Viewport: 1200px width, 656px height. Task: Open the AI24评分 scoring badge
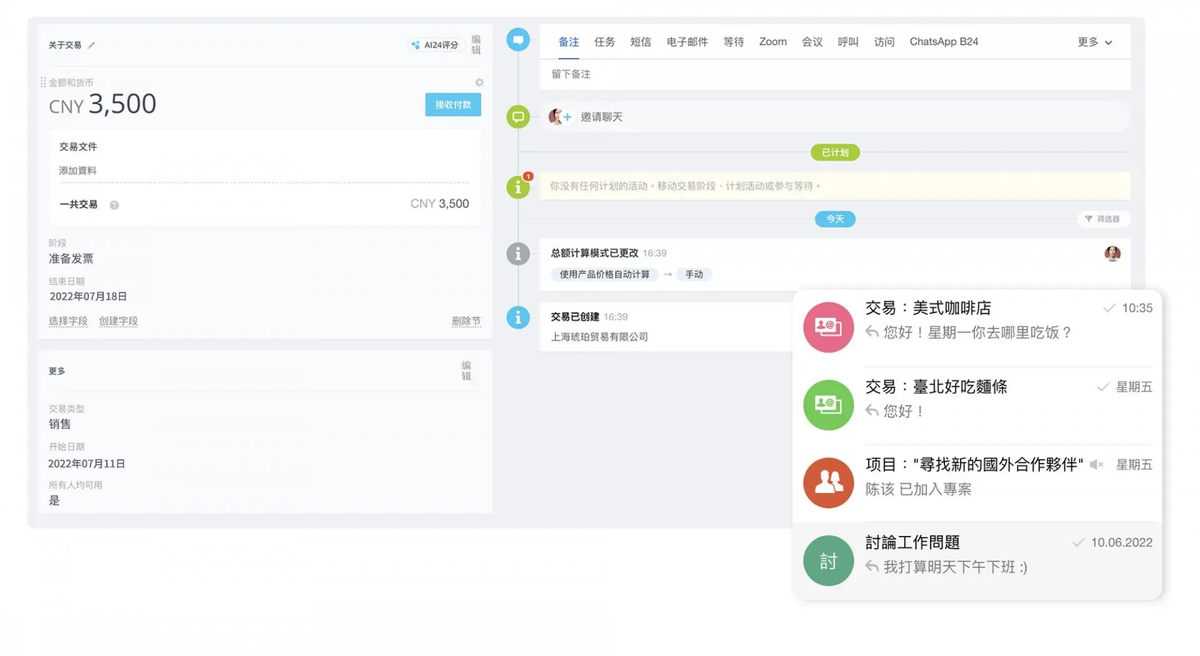click(435, 45)
